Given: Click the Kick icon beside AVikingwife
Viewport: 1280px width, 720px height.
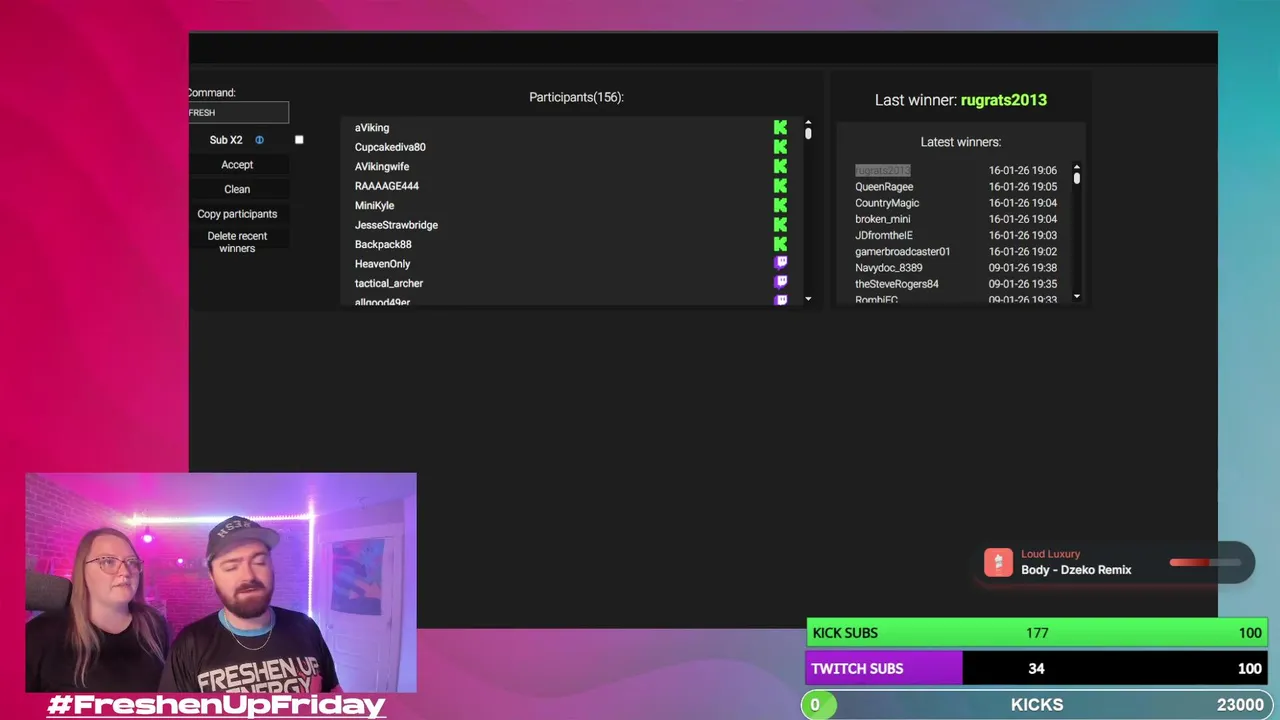Looking at the screenshot, I should pos(780,166).
